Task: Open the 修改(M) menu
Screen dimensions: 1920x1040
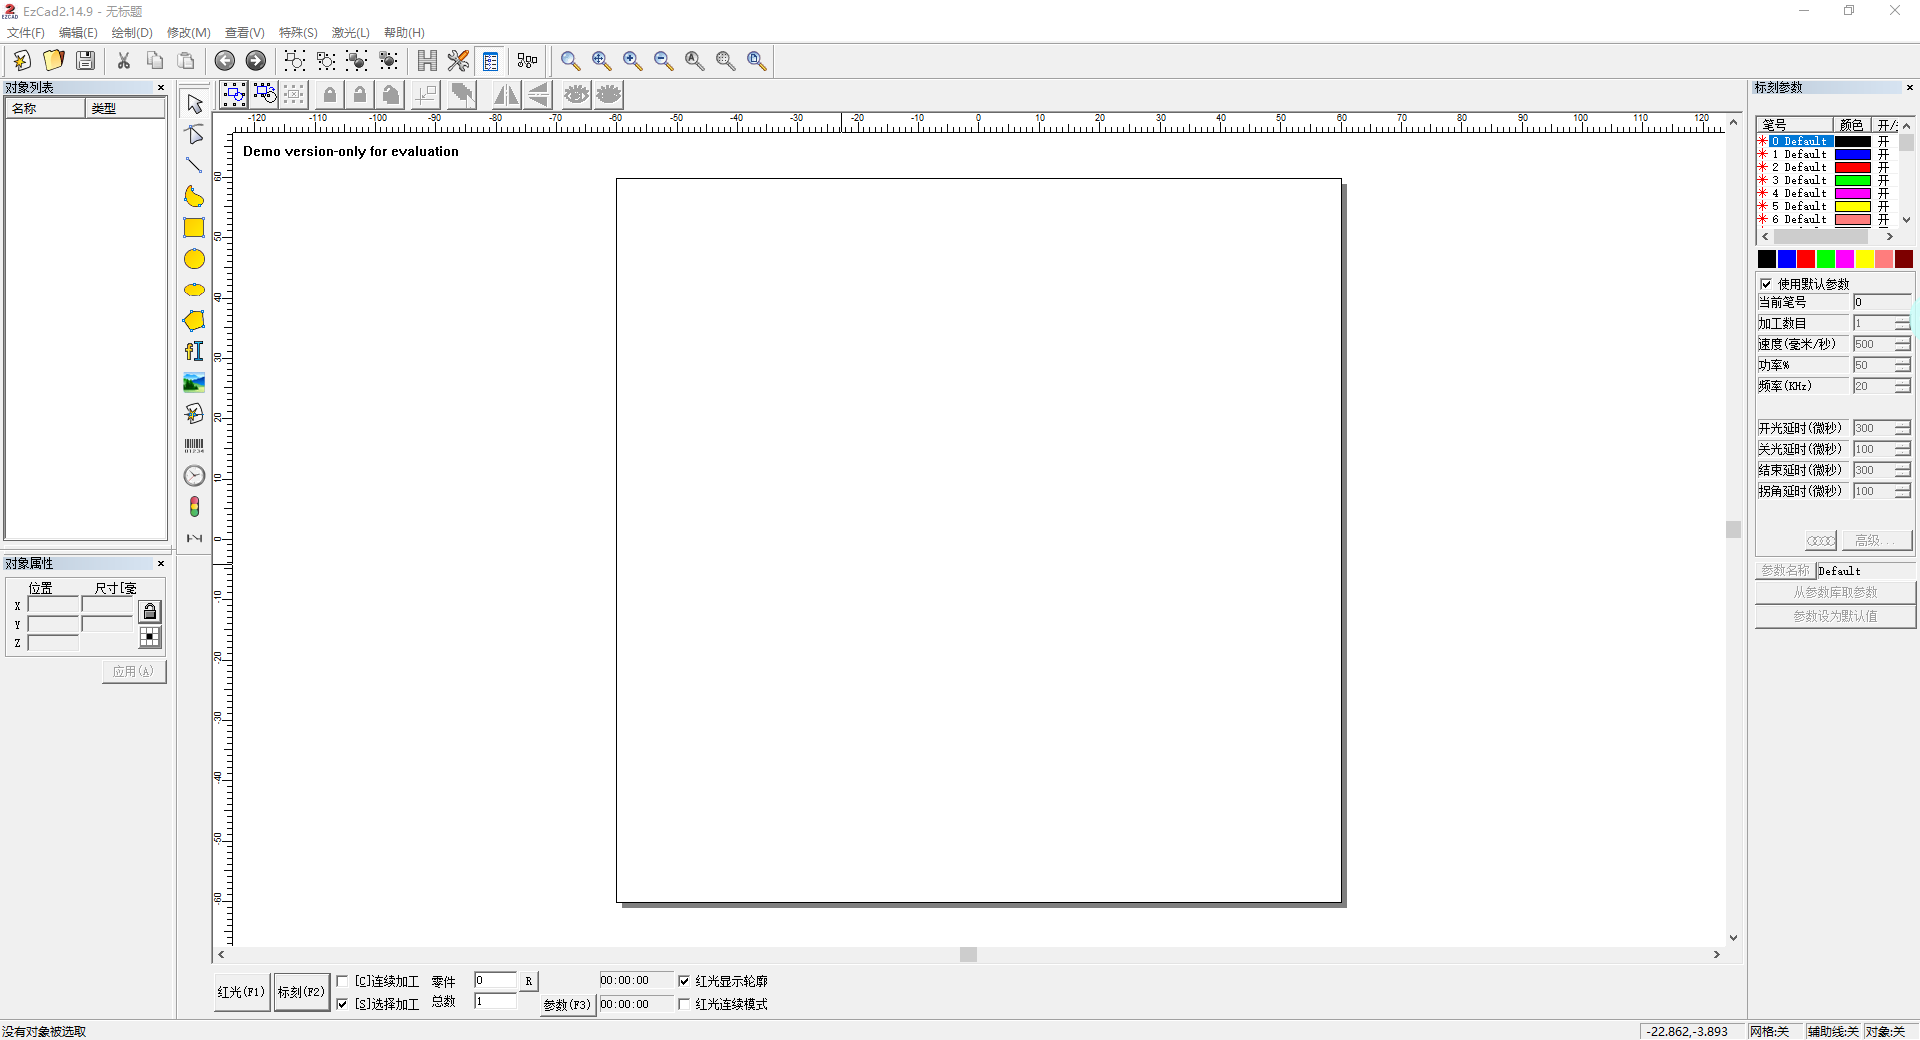Action: (189, 33)
